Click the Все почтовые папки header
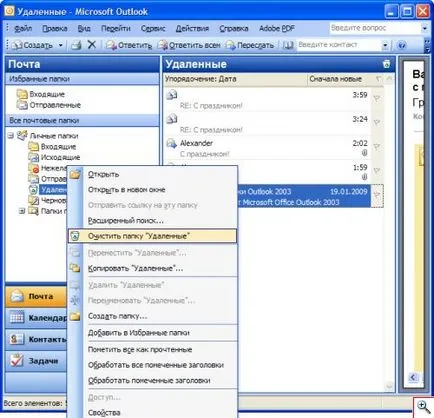Viewport: 434px width, 418px height. (82, 120)
